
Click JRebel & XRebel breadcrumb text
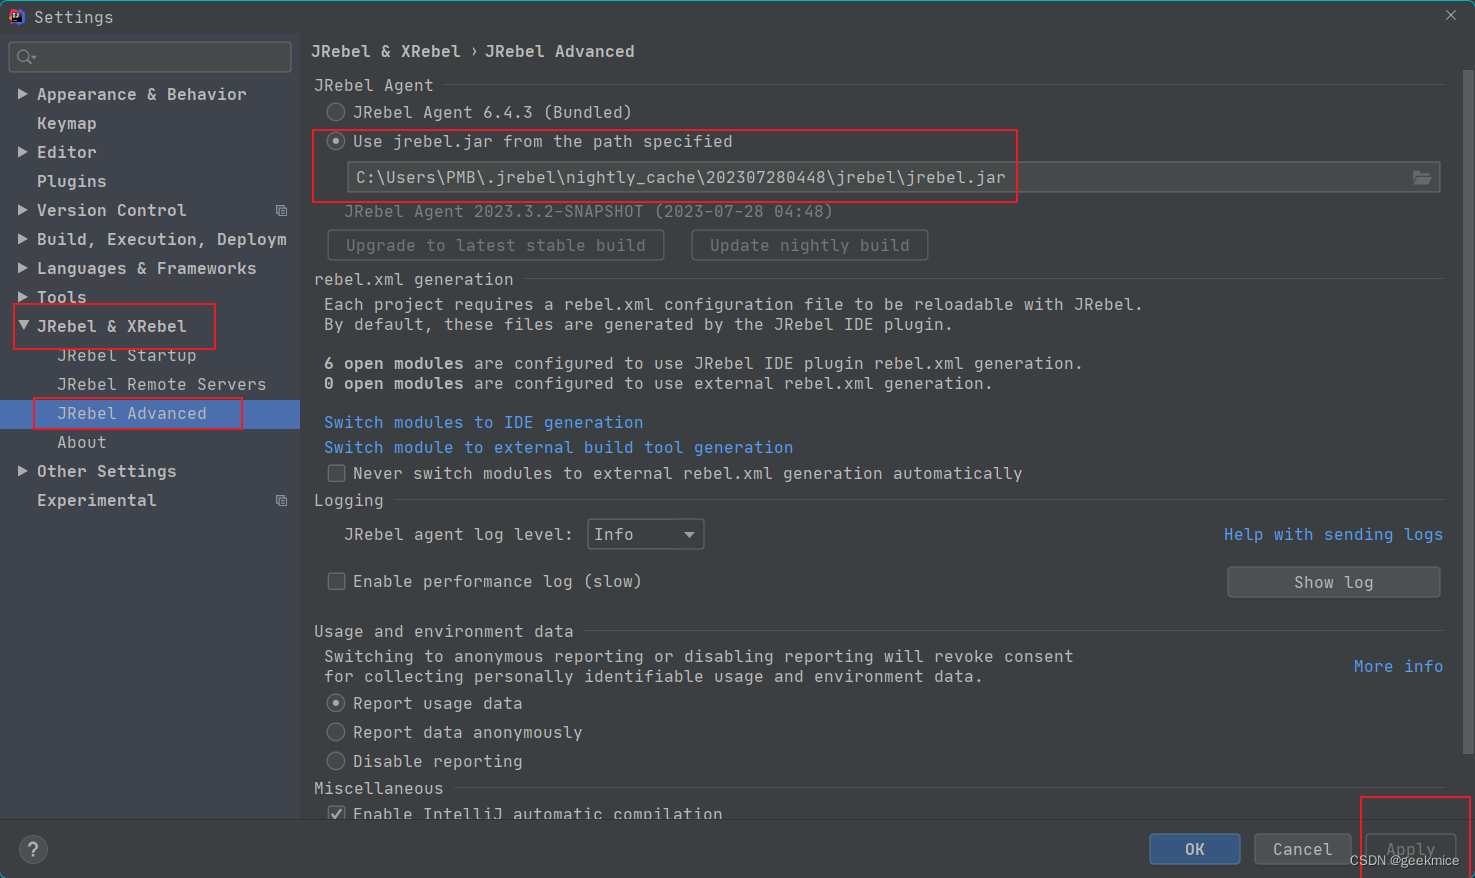tap(386, 51)
